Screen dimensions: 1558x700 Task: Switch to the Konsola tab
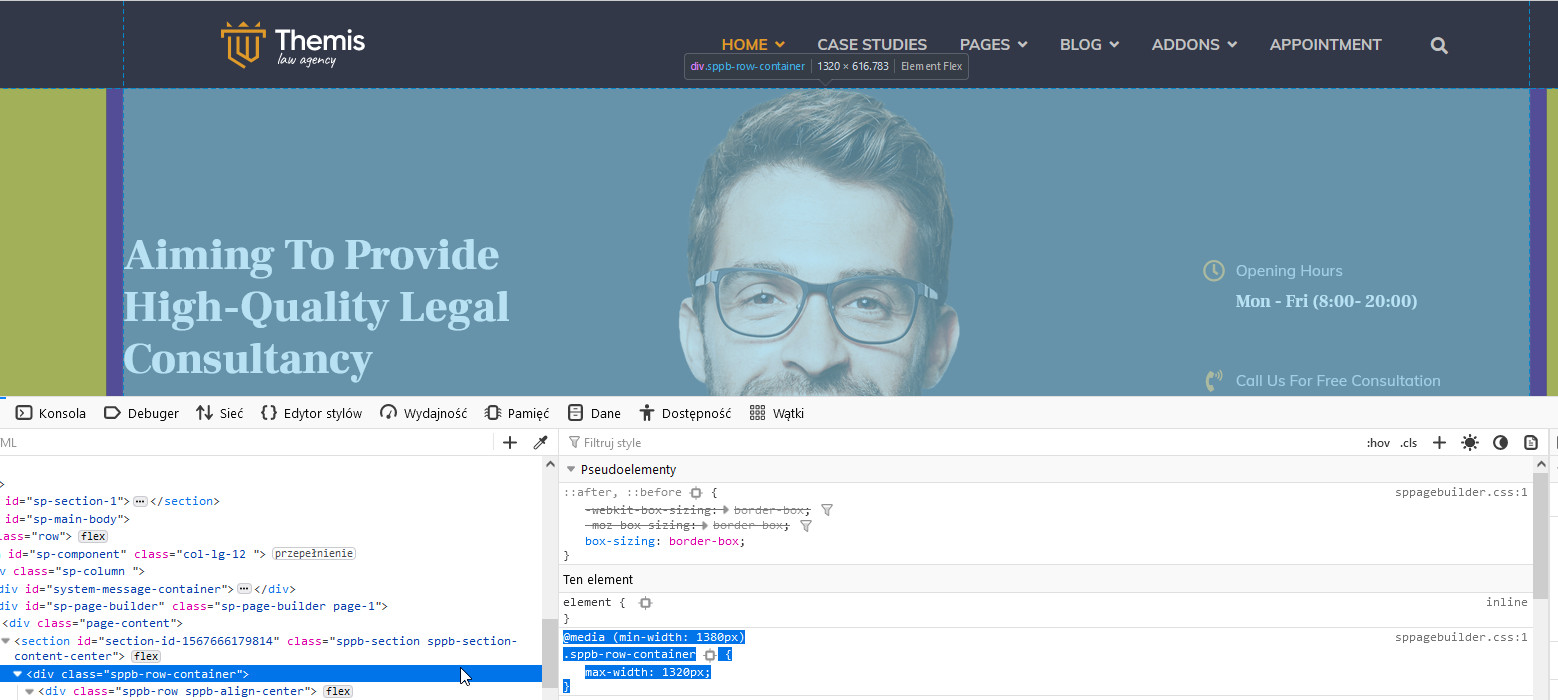(x=51, y=413)
